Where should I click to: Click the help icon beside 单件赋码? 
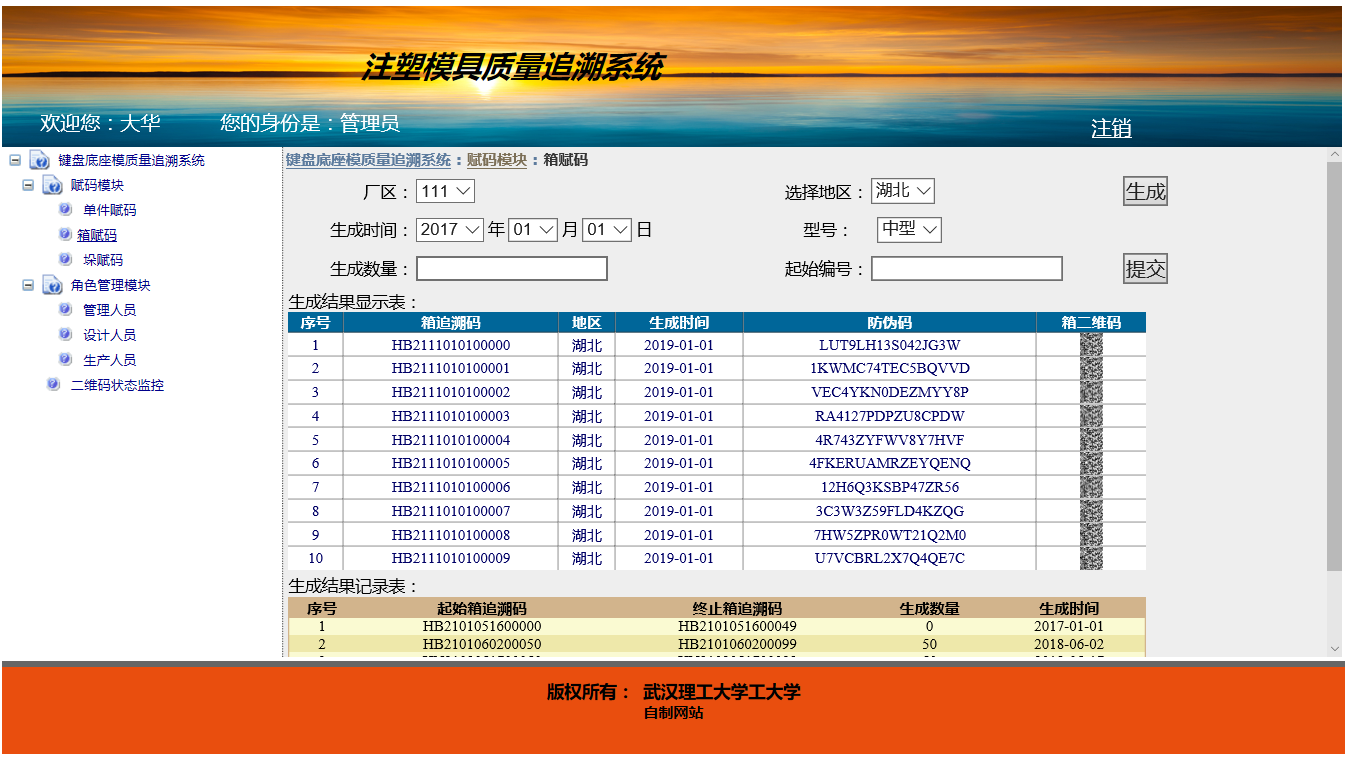66,210
